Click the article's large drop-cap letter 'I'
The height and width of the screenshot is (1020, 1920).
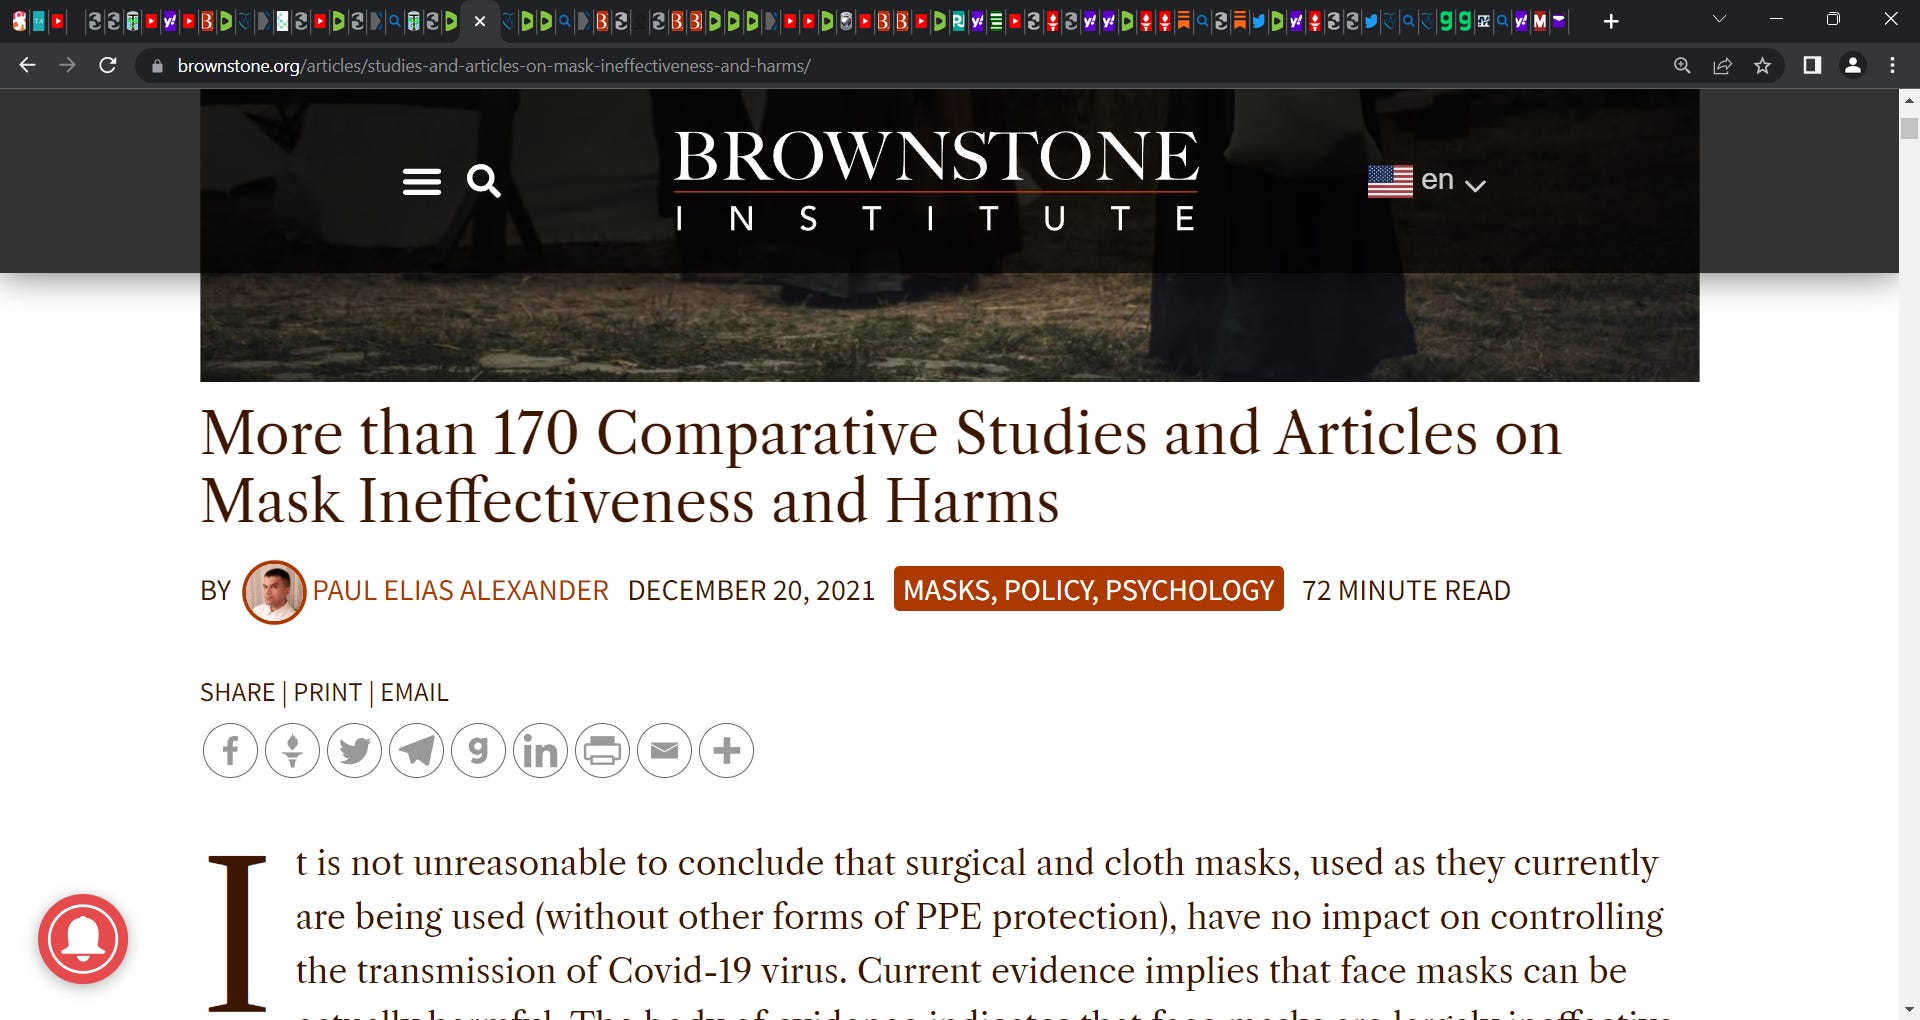(x=237, y=932)
